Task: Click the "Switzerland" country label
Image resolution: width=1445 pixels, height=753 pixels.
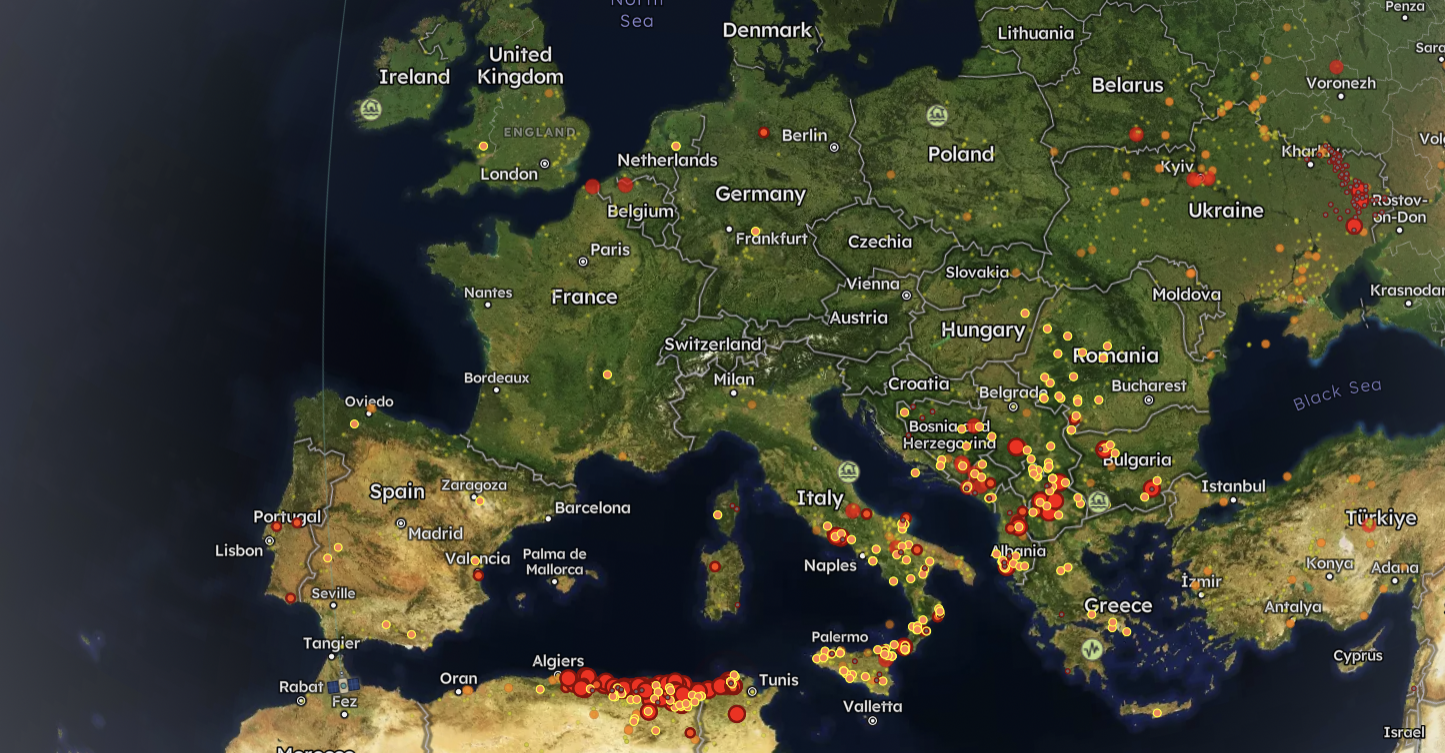Action: click(x=713, y=344)
